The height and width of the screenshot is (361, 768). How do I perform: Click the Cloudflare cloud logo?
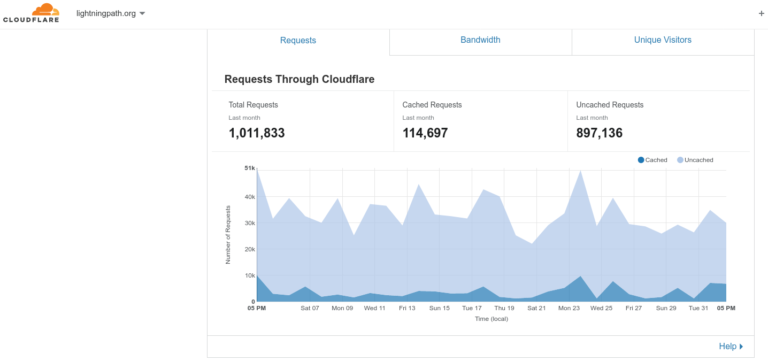(31, 13)
